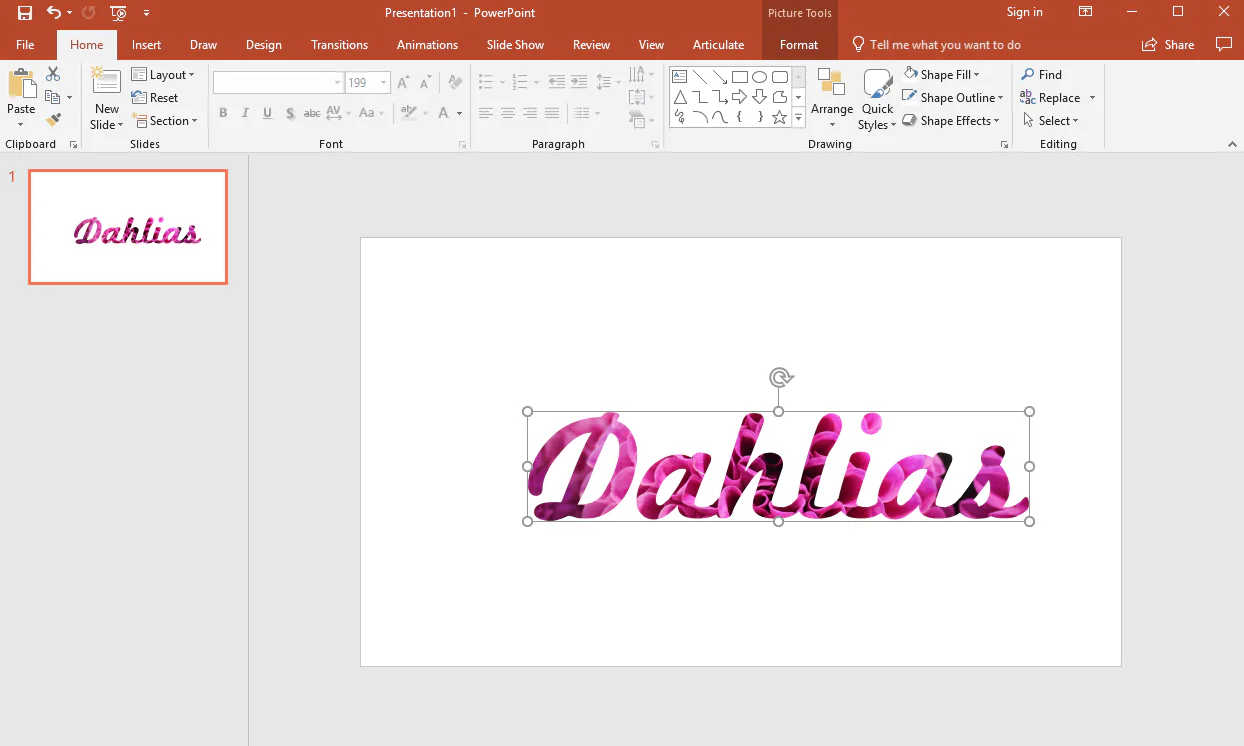
Task: Copy the selected picture
Action: (53, 97)
